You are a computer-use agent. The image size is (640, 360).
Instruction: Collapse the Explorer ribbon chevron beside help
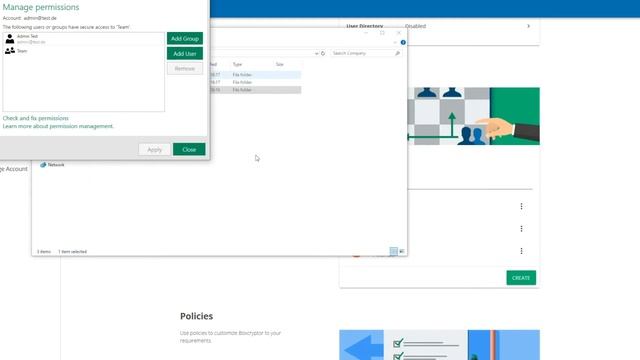[395, 42]
